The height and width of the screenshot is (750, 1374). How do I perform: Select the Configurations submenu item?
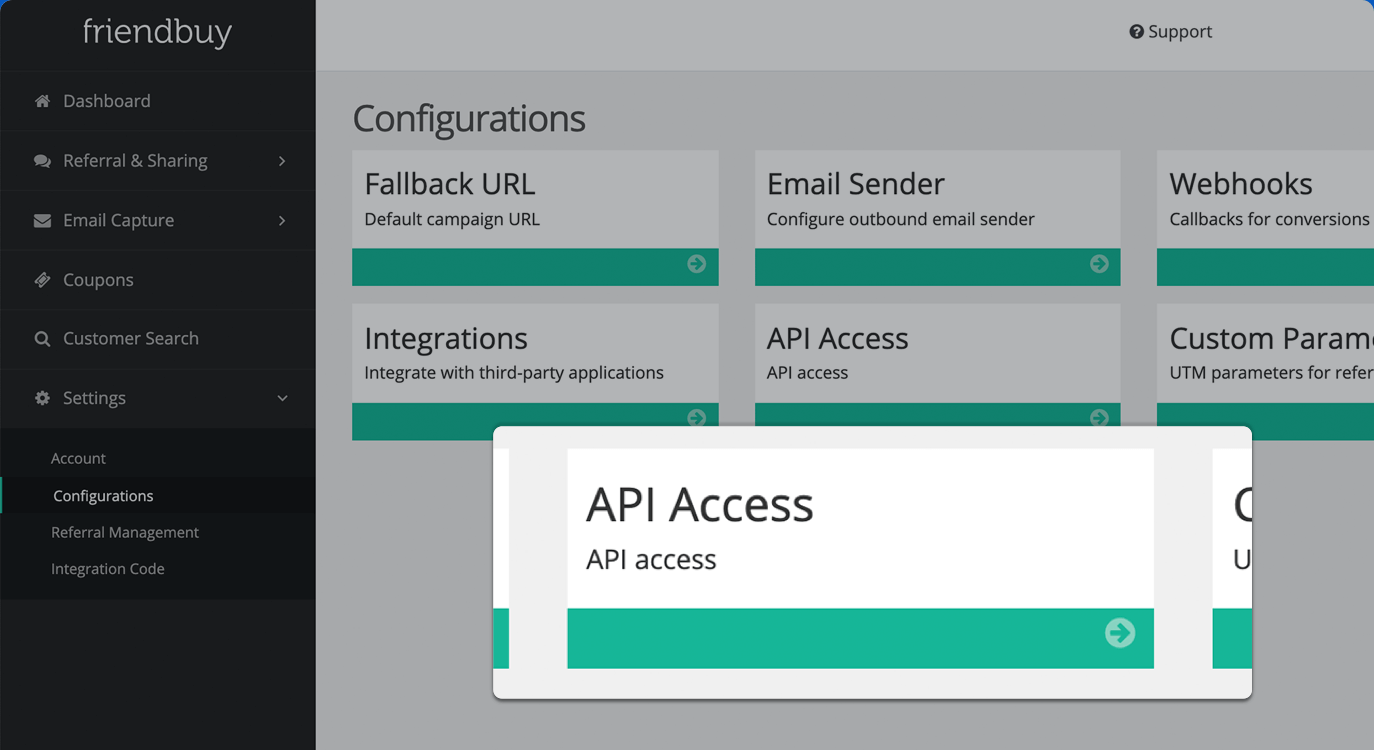point(103,496)
